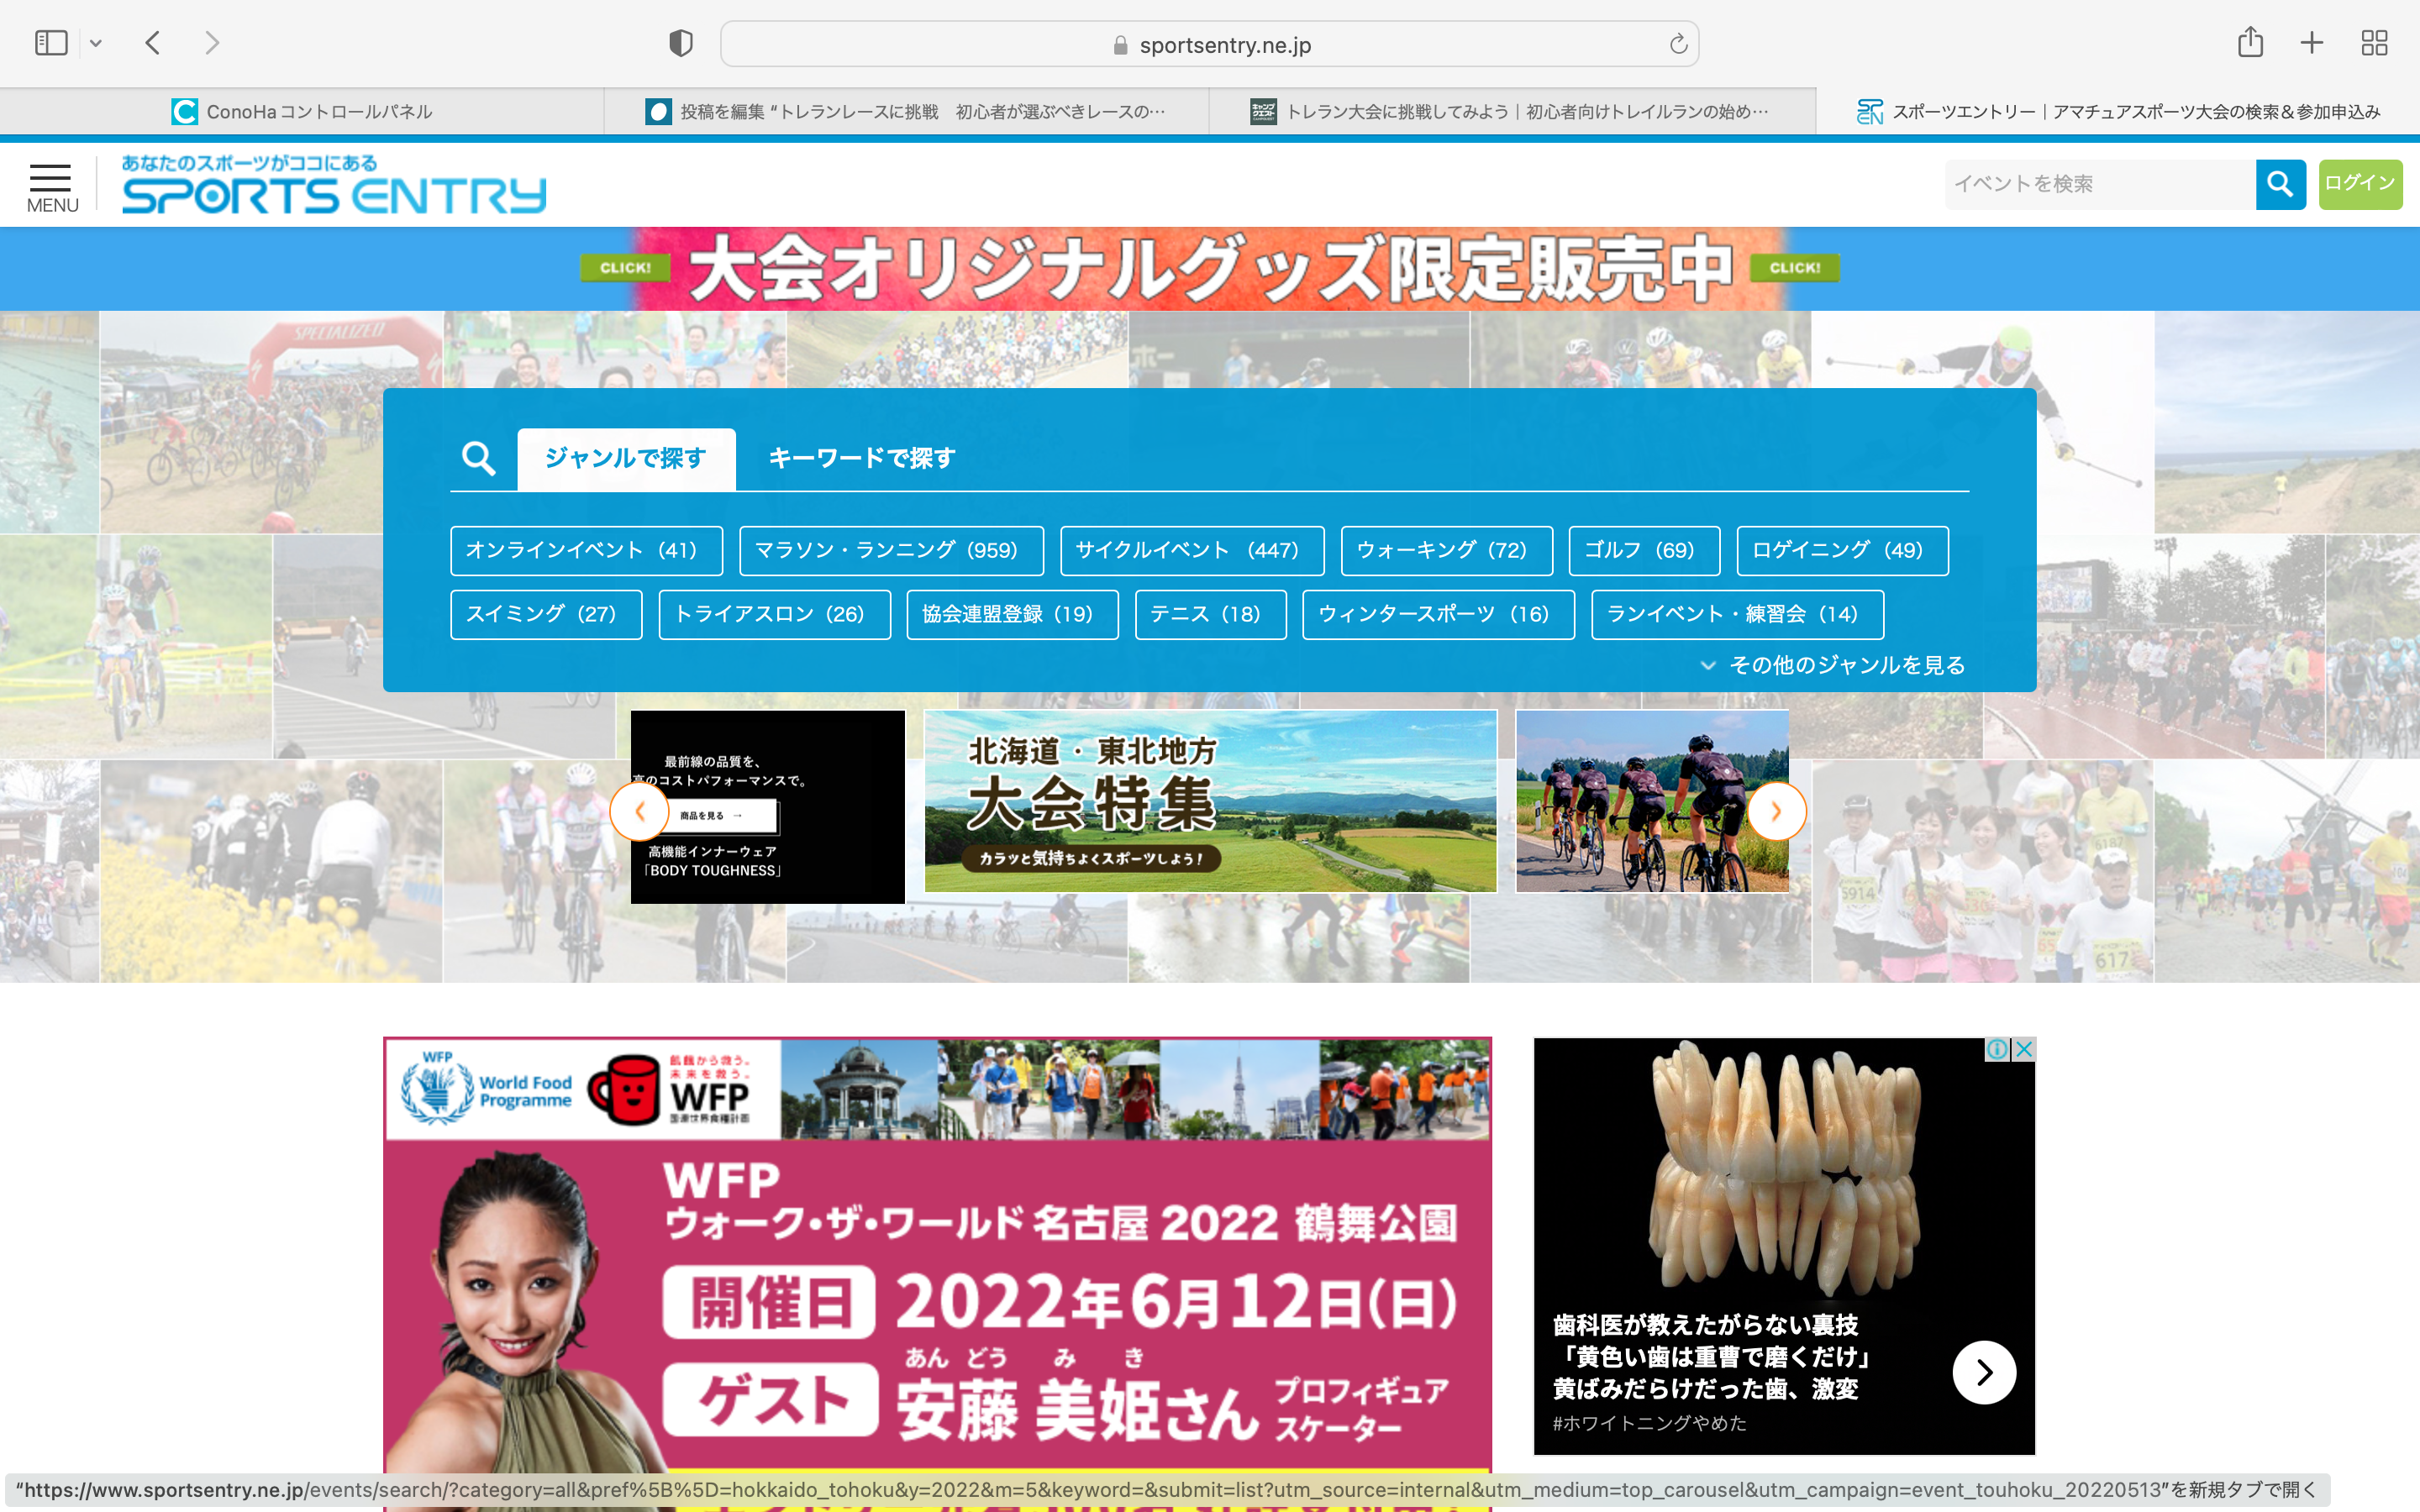Choose テニス (18) genre
This screenshot has width=2420, height=1512.
1210,614
